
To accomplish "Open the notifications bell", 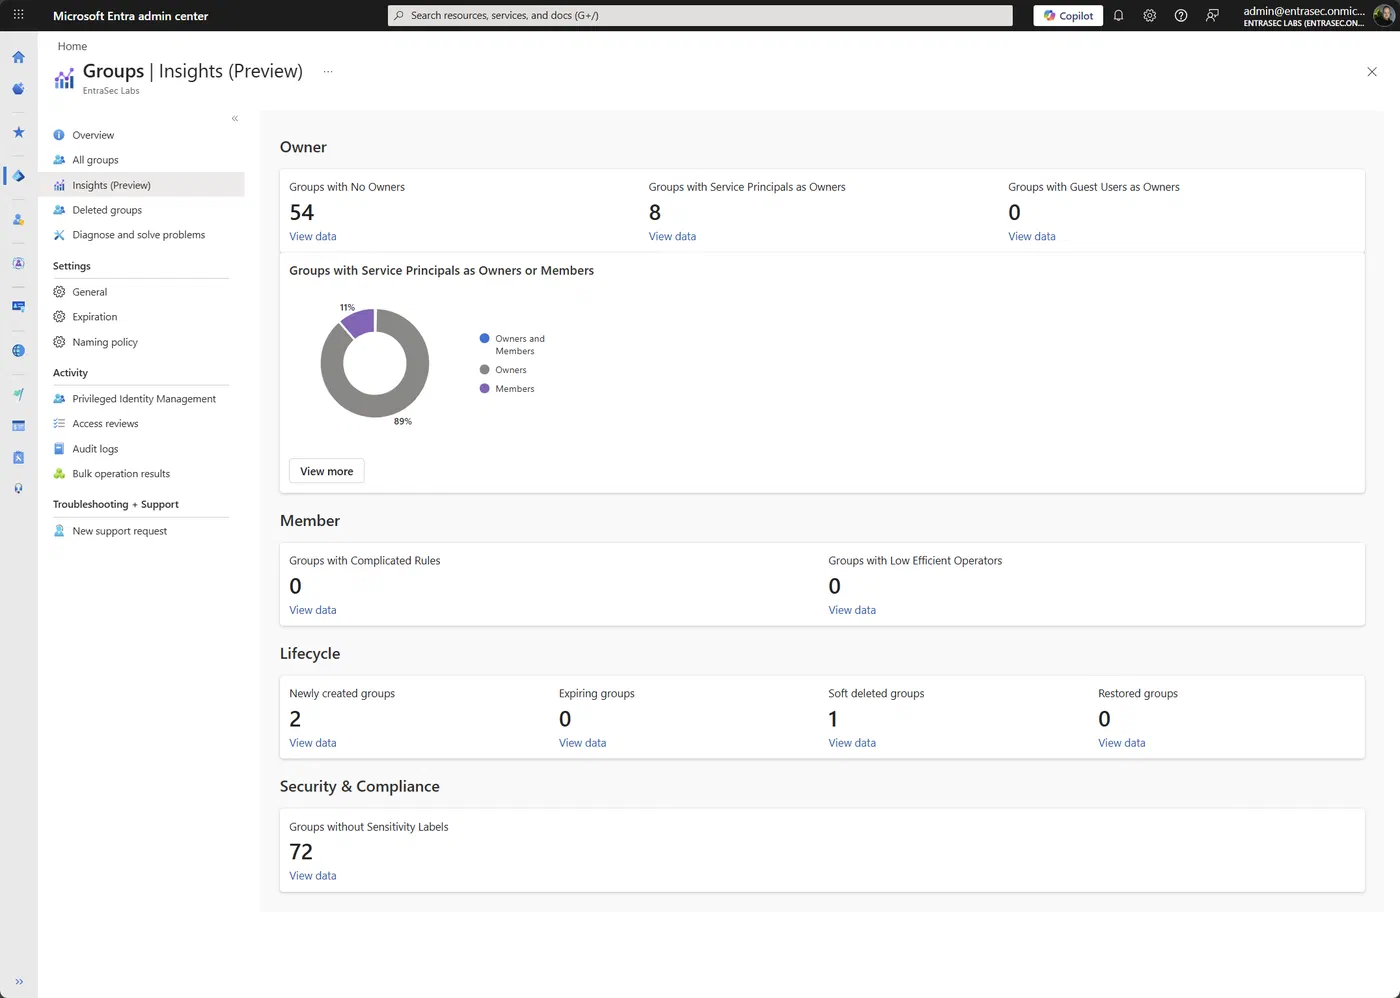I will [x=1118, y=15].
